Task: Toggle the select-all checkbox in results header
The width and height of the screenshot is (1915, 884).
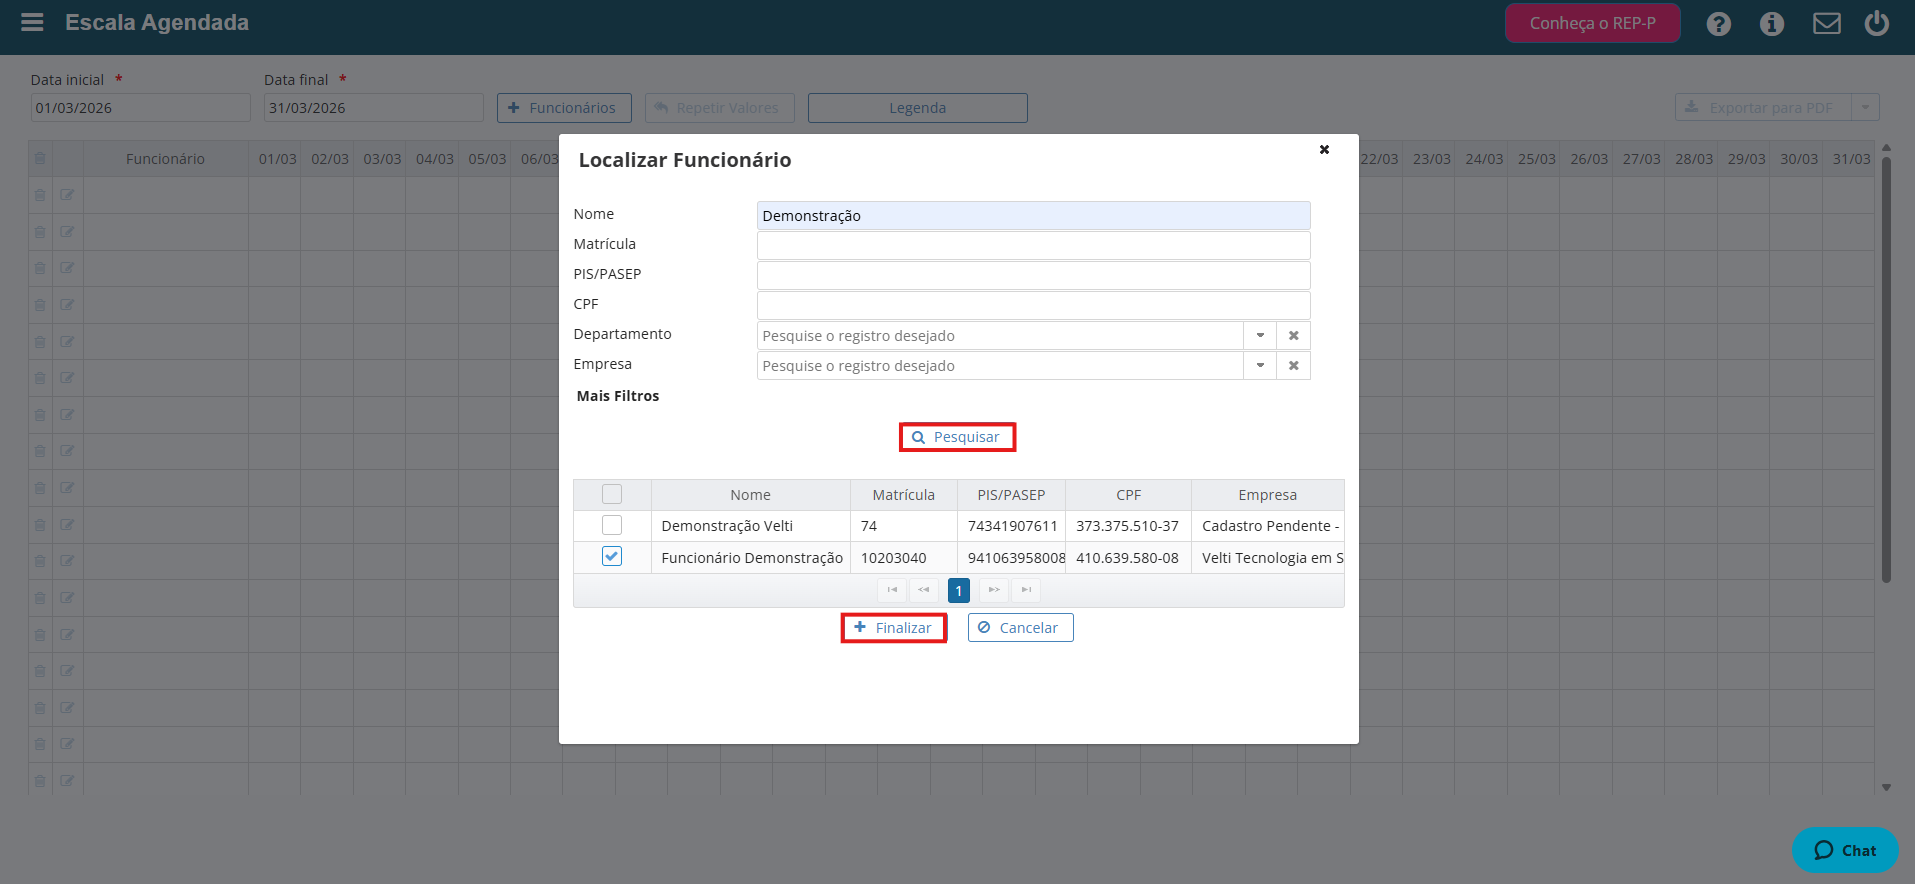Action: point(612,494)
